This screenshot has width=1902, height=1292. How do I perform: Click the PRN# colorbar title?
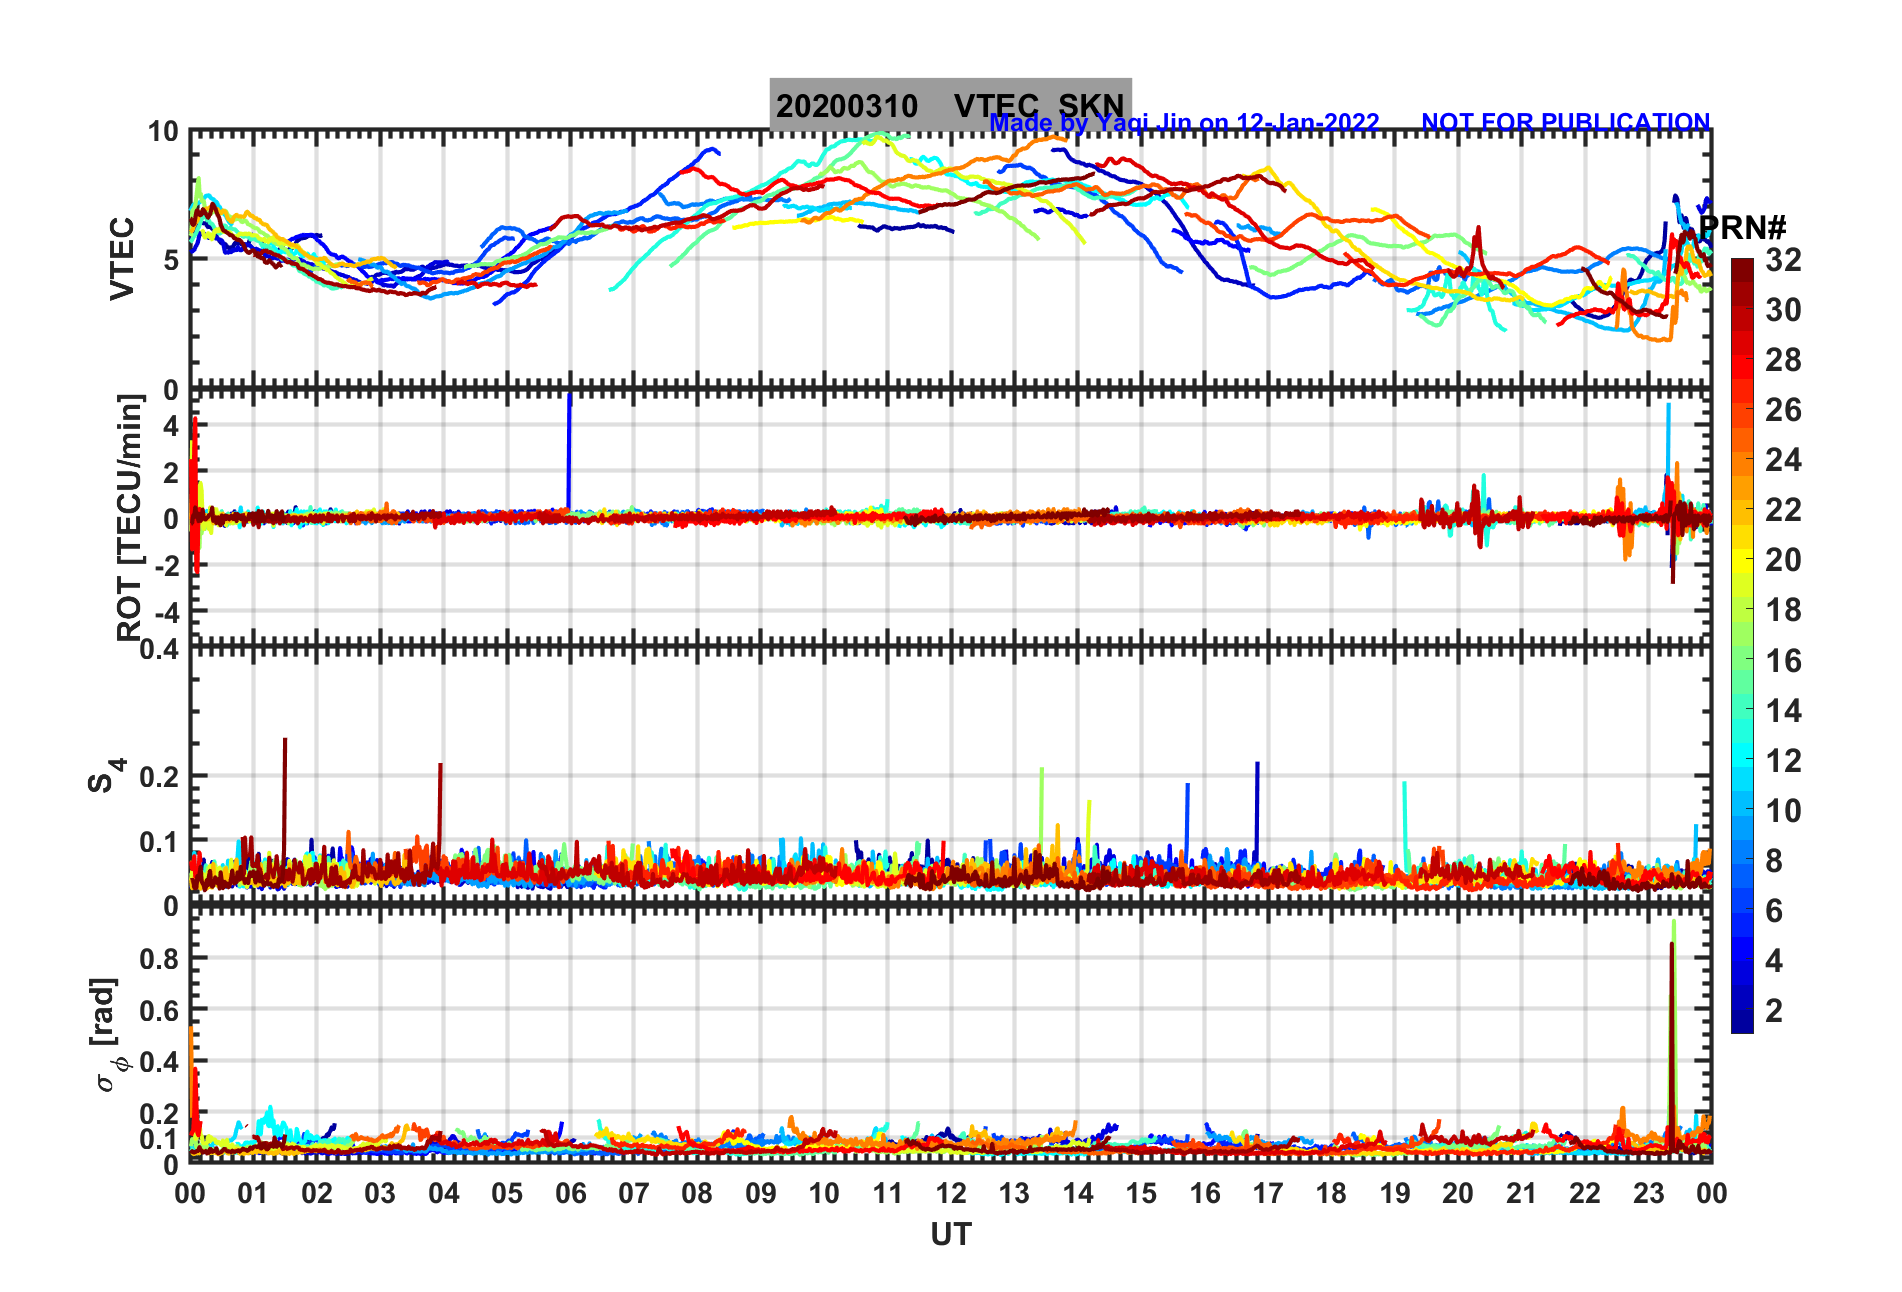(1742, 228)
